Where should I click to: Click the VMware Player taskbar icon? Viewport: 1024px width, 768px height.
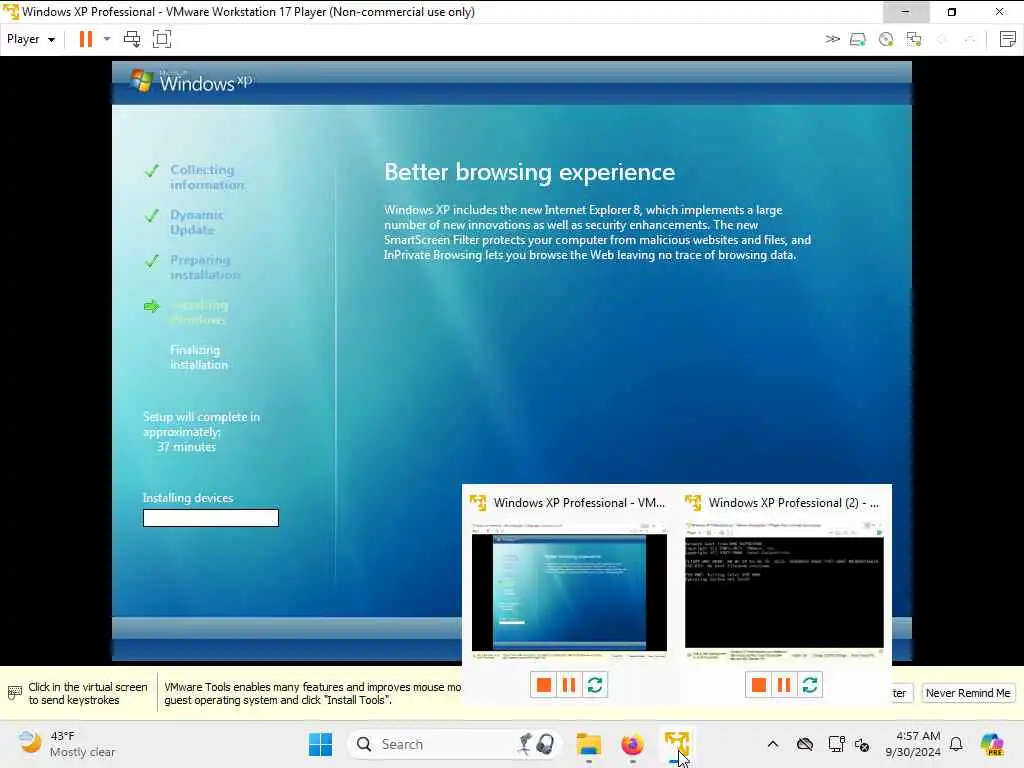point(677,744)
